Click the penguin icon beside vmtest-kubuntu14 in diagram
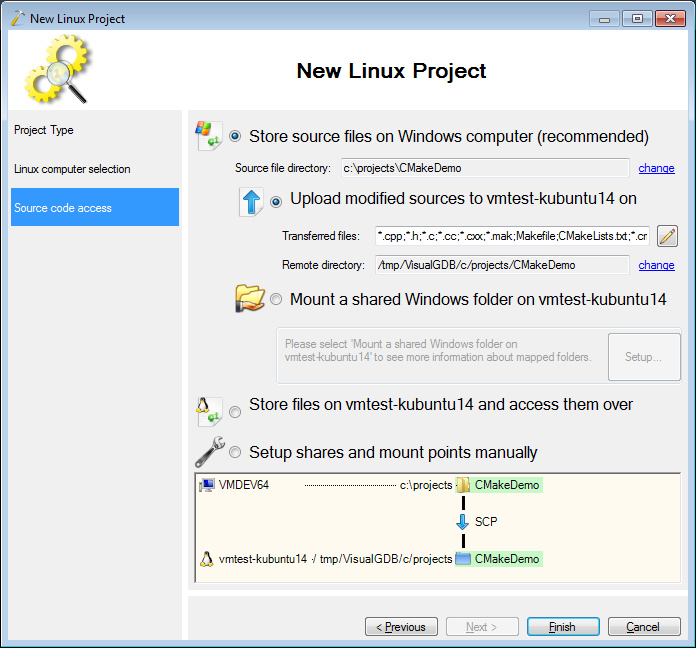Image resolution: width=696 pixels, height=648 pixels. pyautogui.click(x=206, y=559)
